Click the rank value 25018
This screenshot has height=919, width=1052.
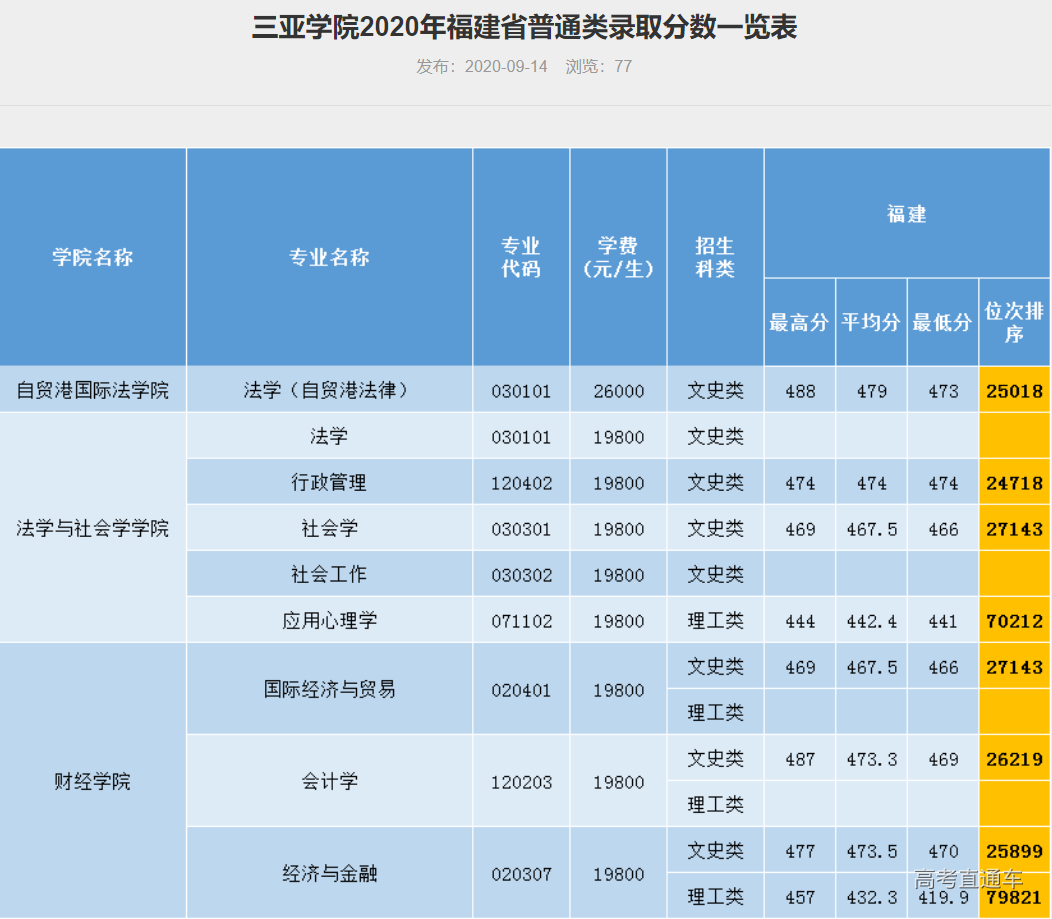click(x=1014, y=391)
